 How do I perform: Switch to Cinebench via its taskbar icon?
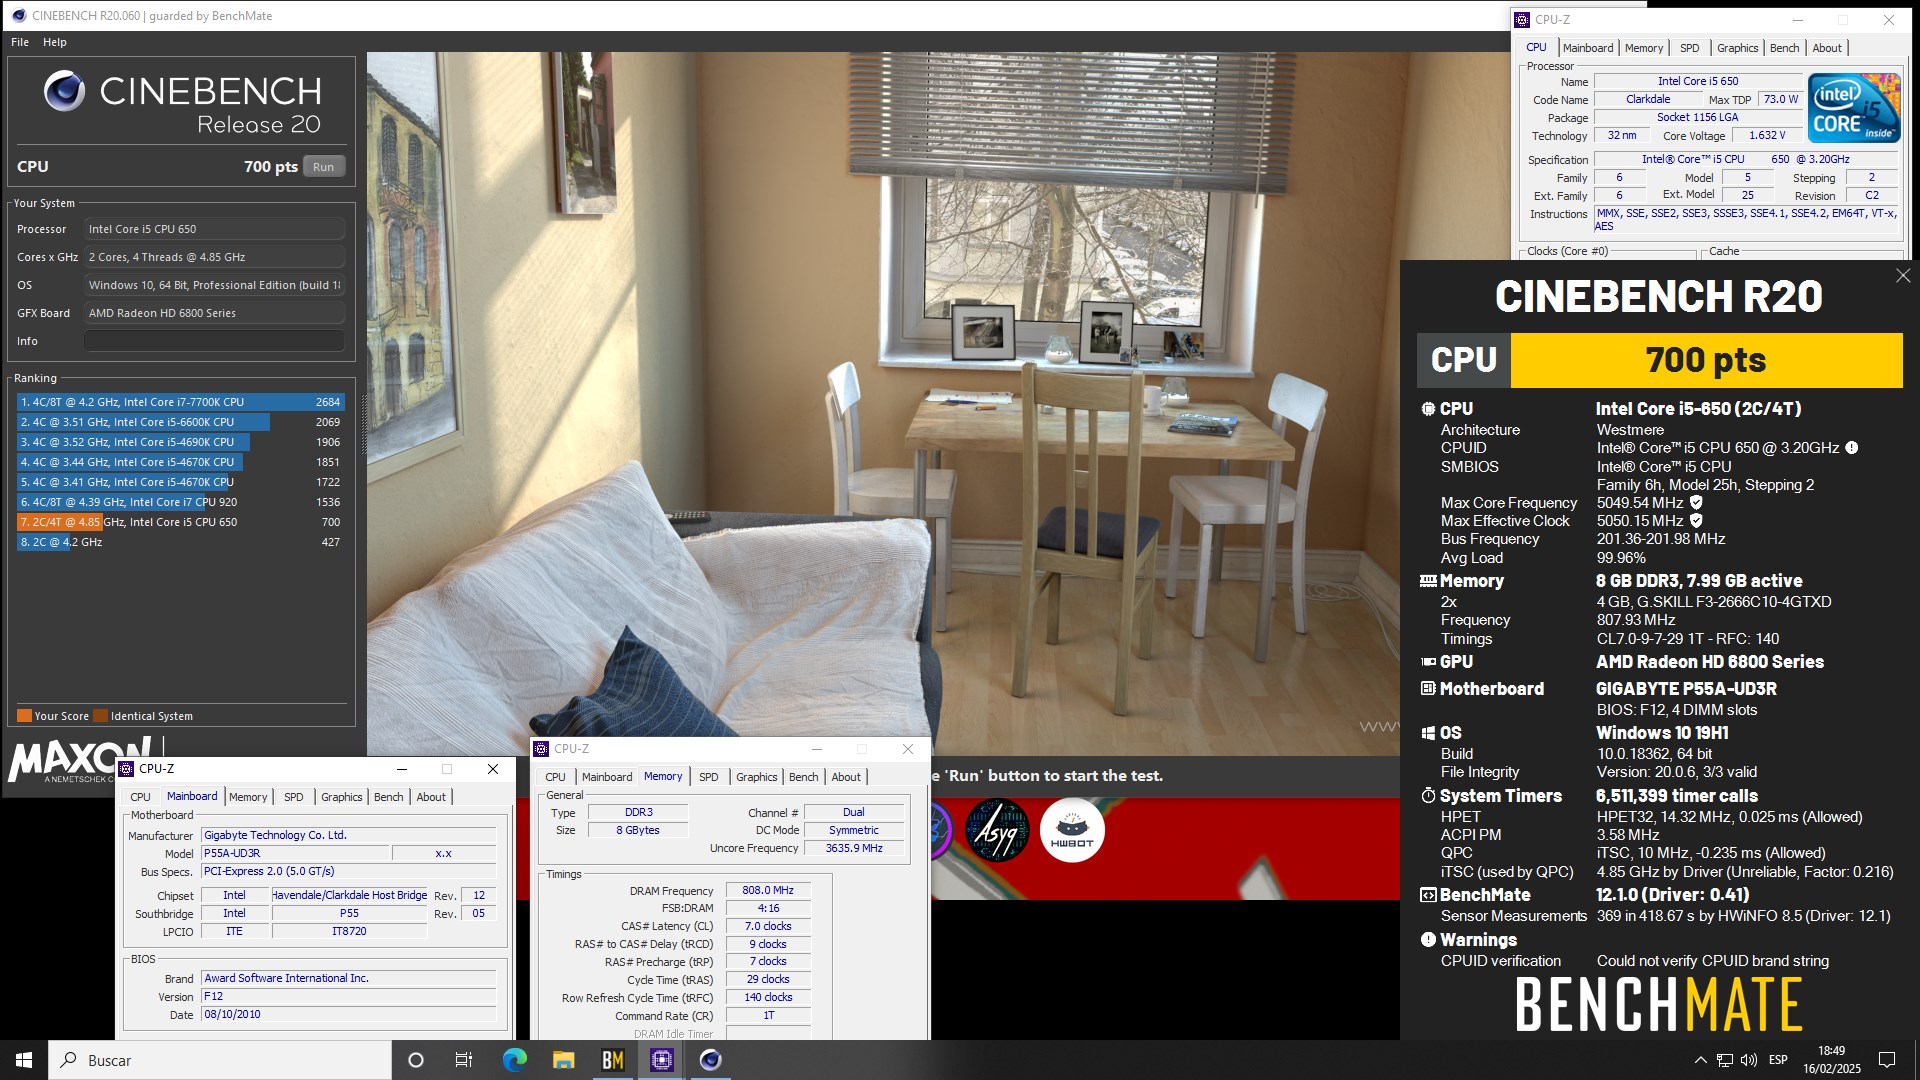coord(710,1060)
